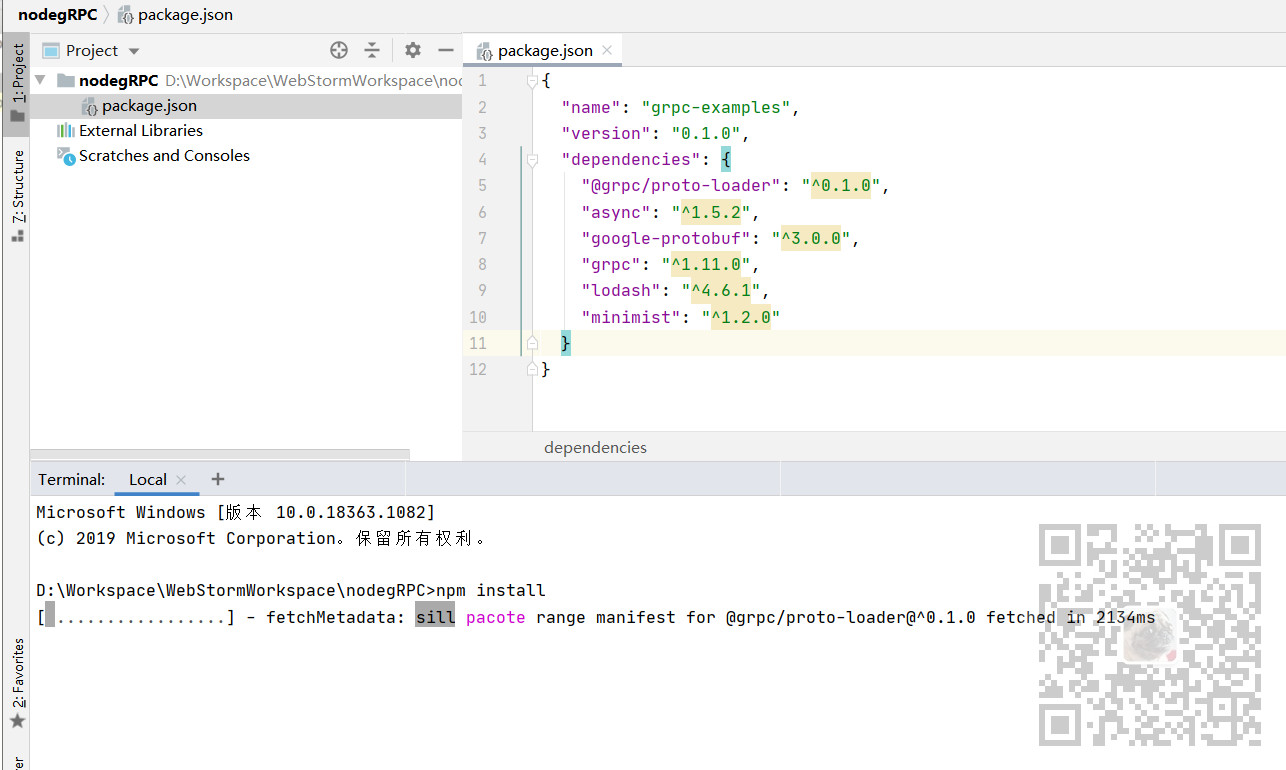Close the package.json editor tab
The image size is (1286, 770).
[x=607, y=50]
